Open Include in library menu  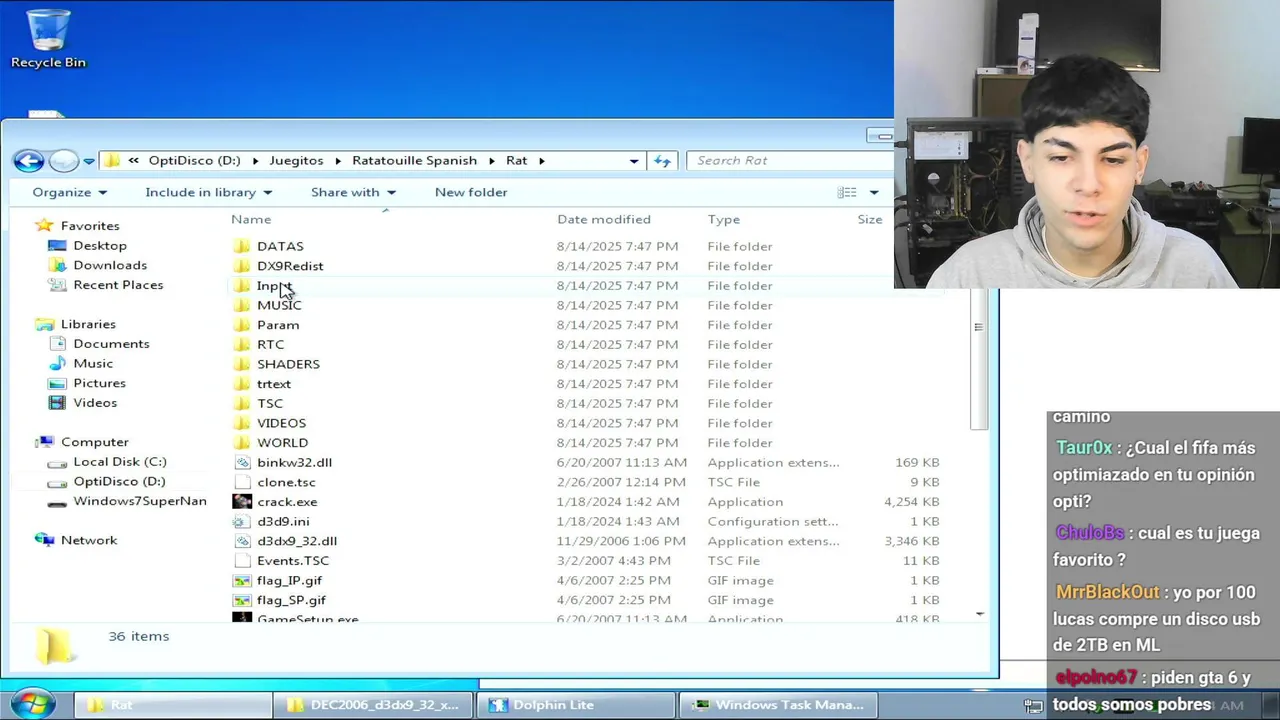208,192
